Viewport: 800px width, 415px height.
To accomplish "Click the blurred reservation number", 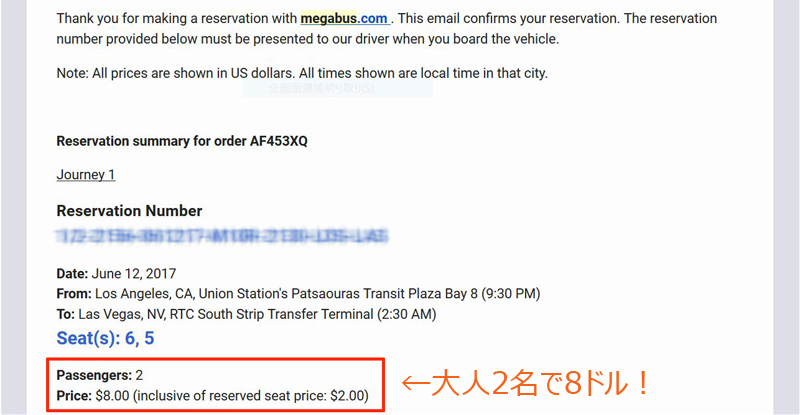I will point(222,236).
